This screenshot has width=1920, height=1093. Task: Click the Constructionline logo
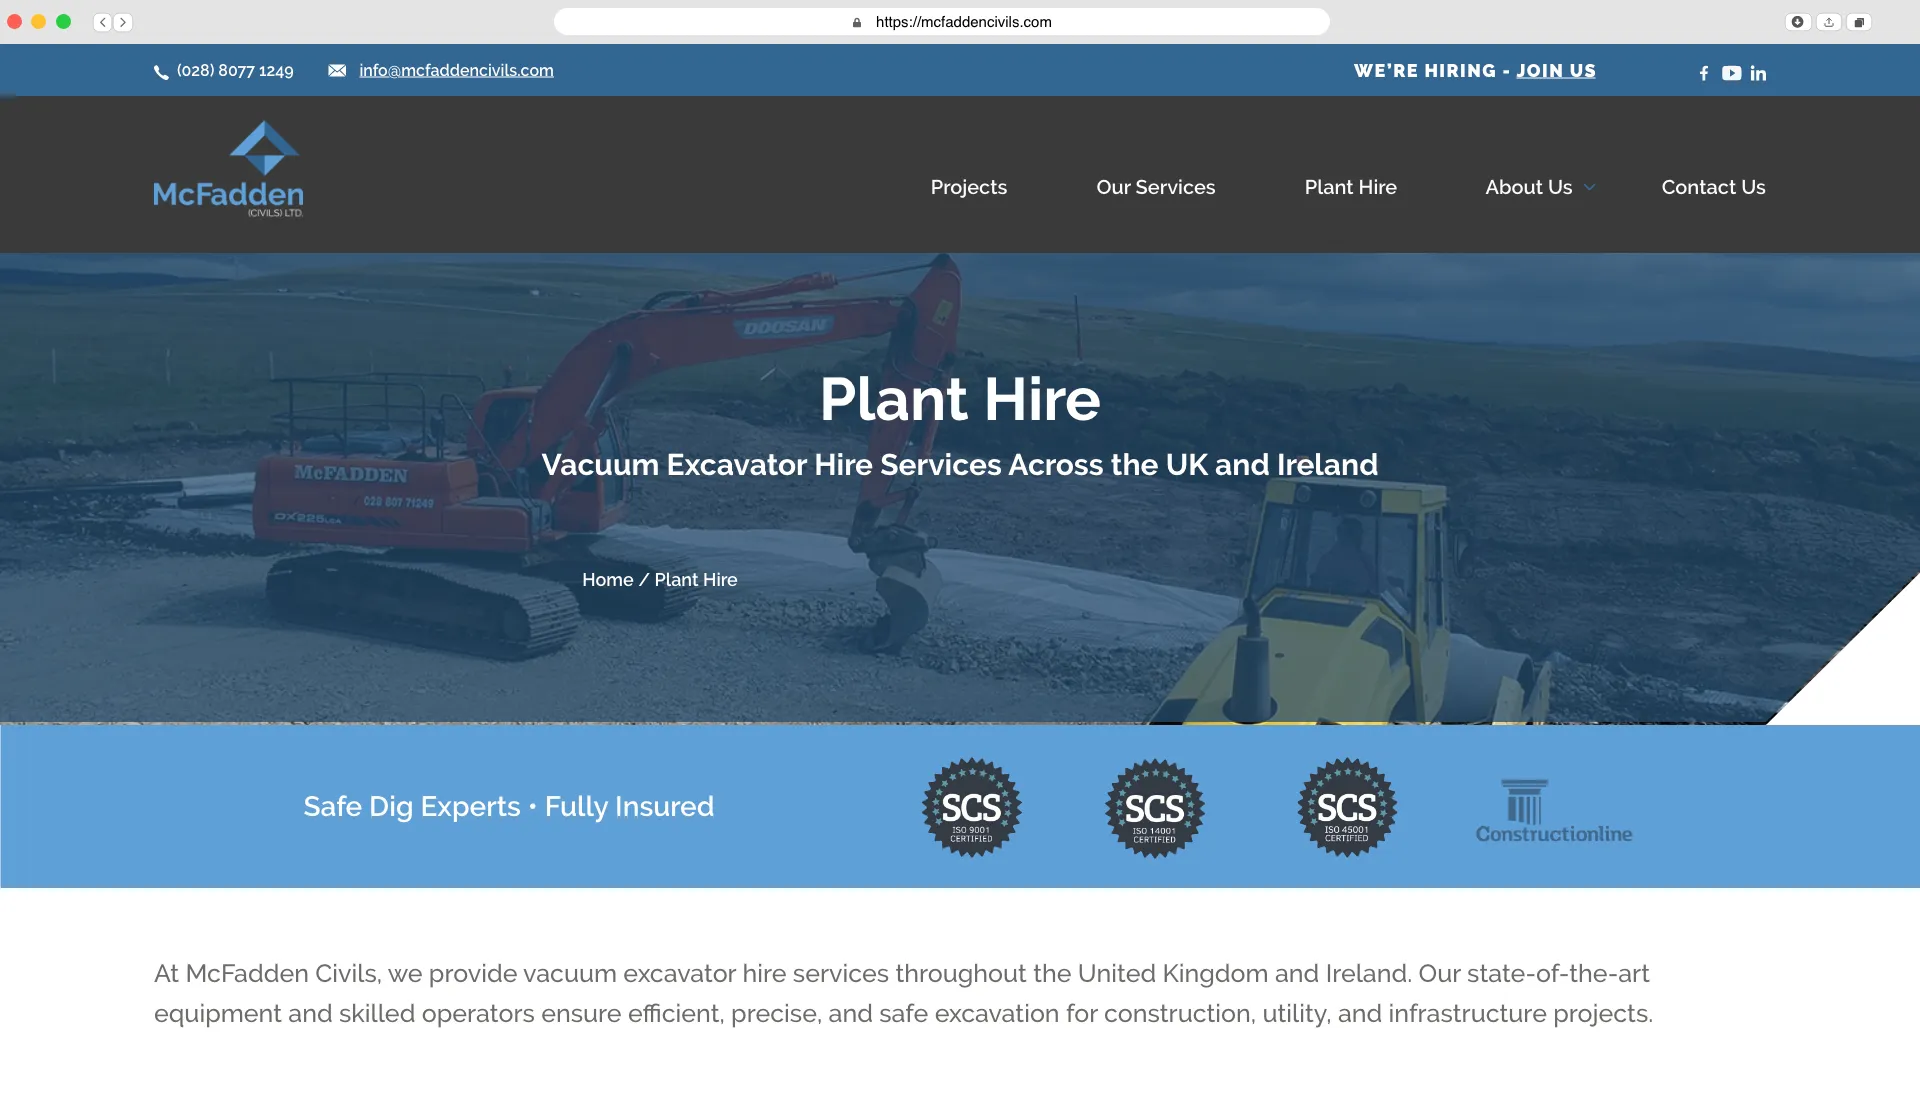[x=1554, y=811]
